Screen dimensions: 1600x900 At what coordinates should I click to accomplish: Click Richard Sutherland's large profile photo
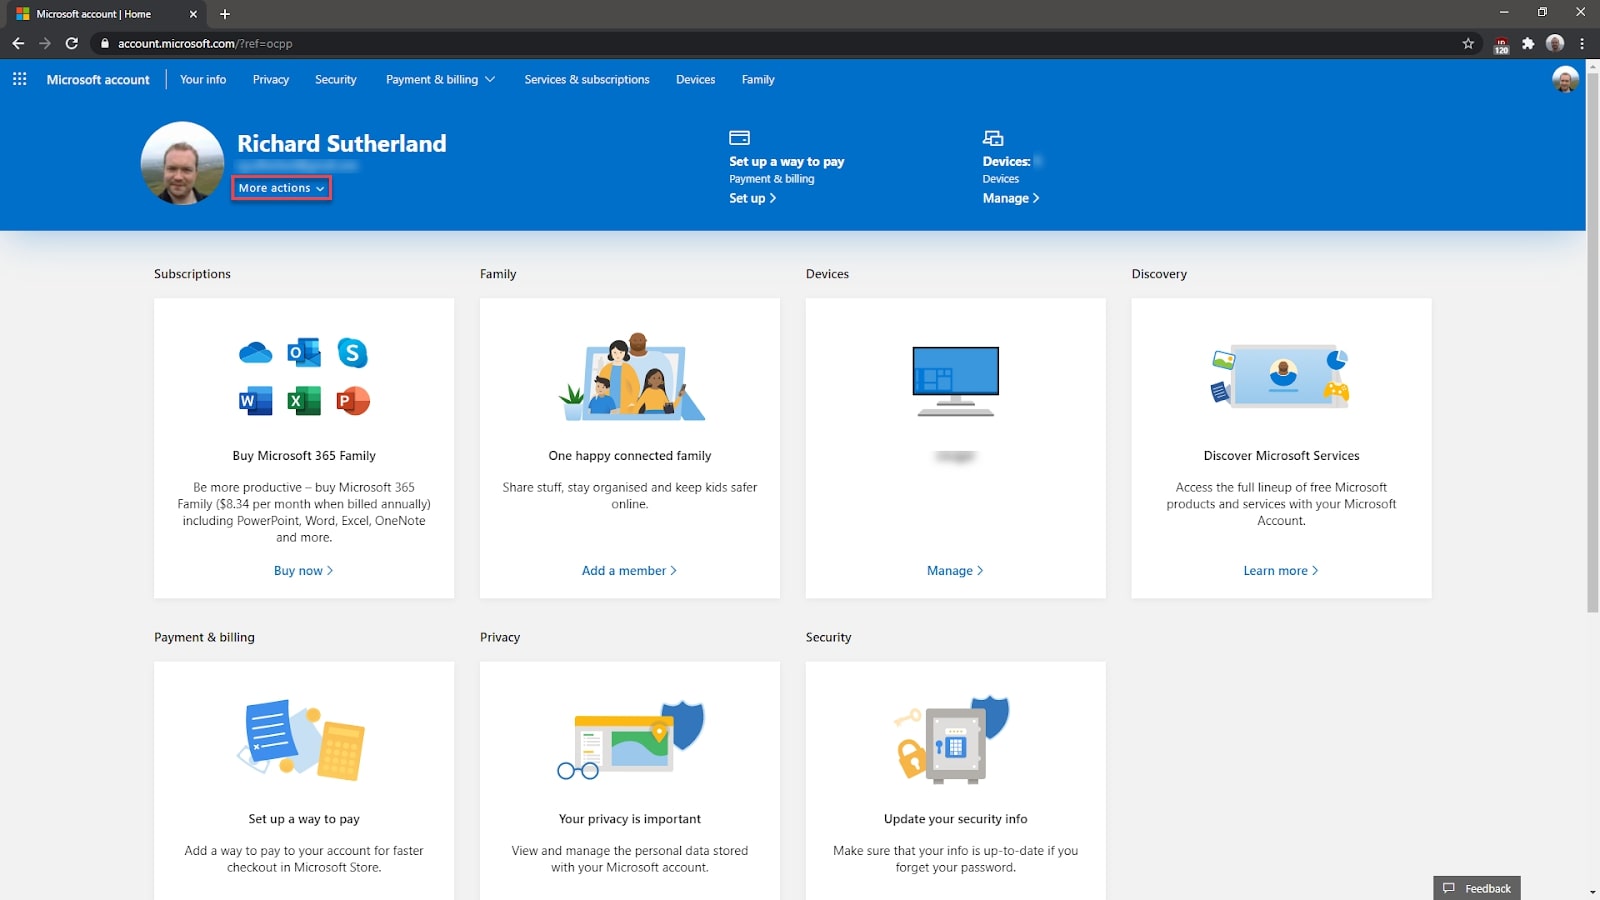[182, 163]
